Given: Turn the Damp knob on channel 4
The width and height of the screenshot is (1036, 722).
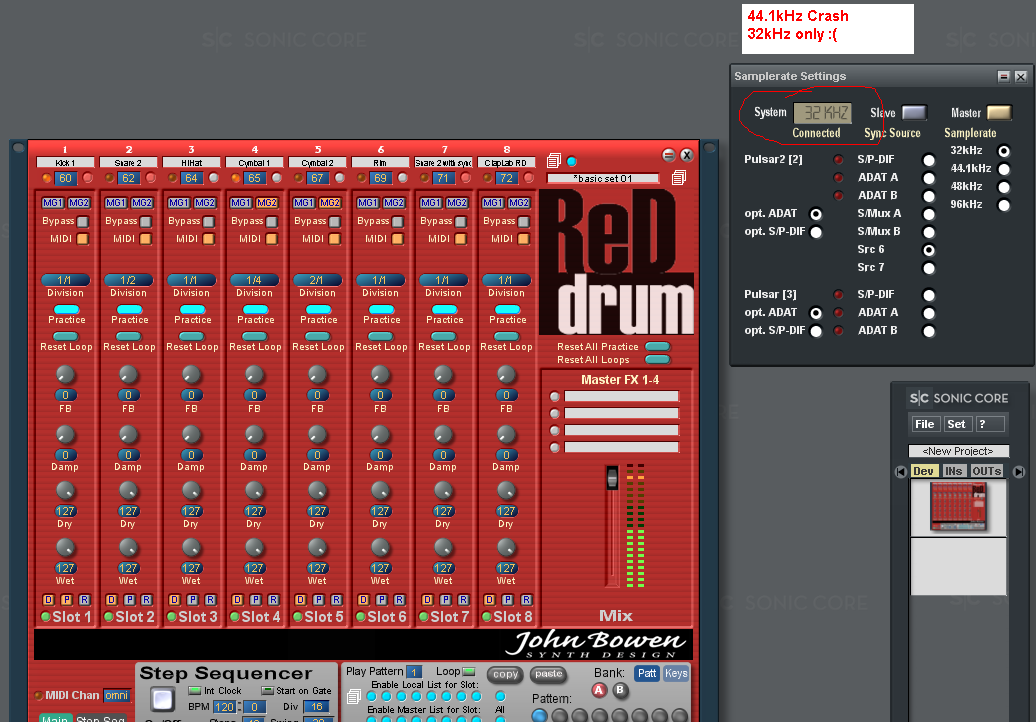Looking at the screenshot, I should (x=254, y=434).
